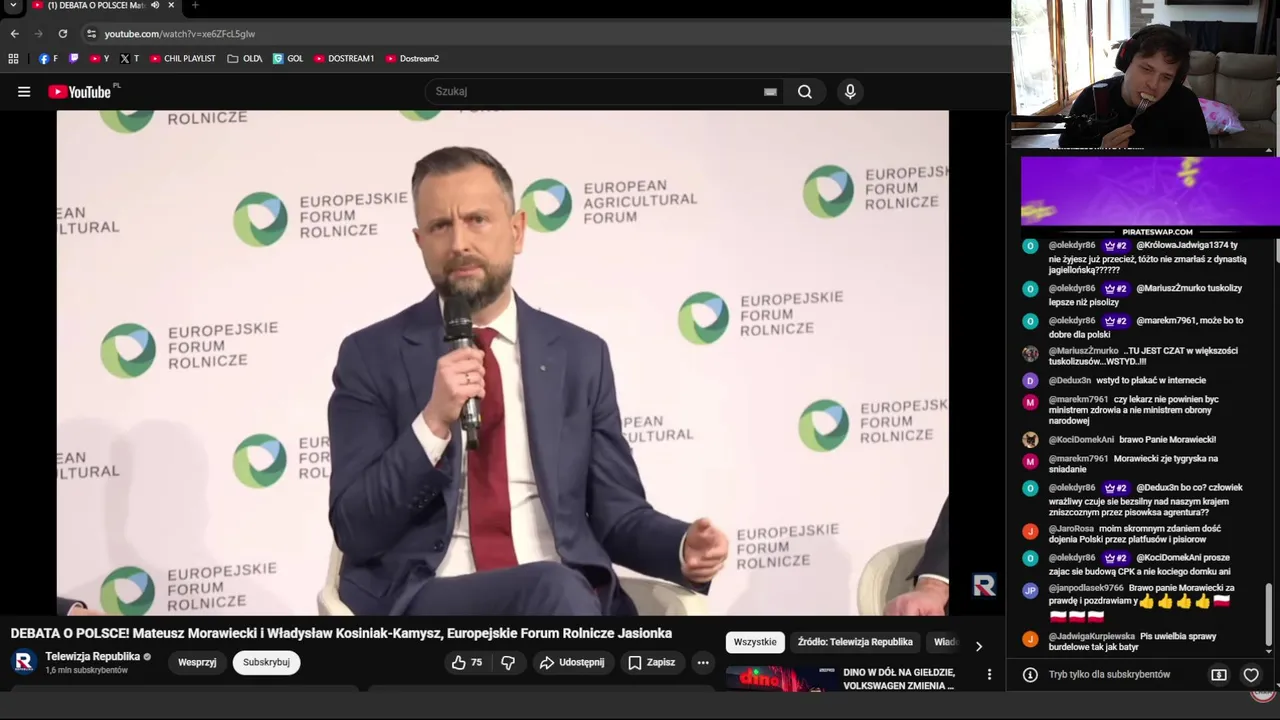The width and height of the screenshot is (1280, 720).
Task: Open the Telewizja Republika channel avatar
Action: point(24,662)
